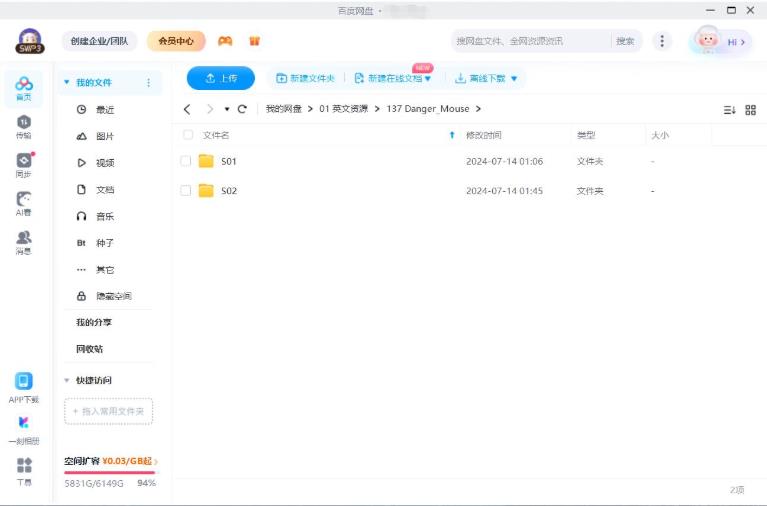
Task: Tick the select-all checkbox in header row
Action: coord(187,135)
